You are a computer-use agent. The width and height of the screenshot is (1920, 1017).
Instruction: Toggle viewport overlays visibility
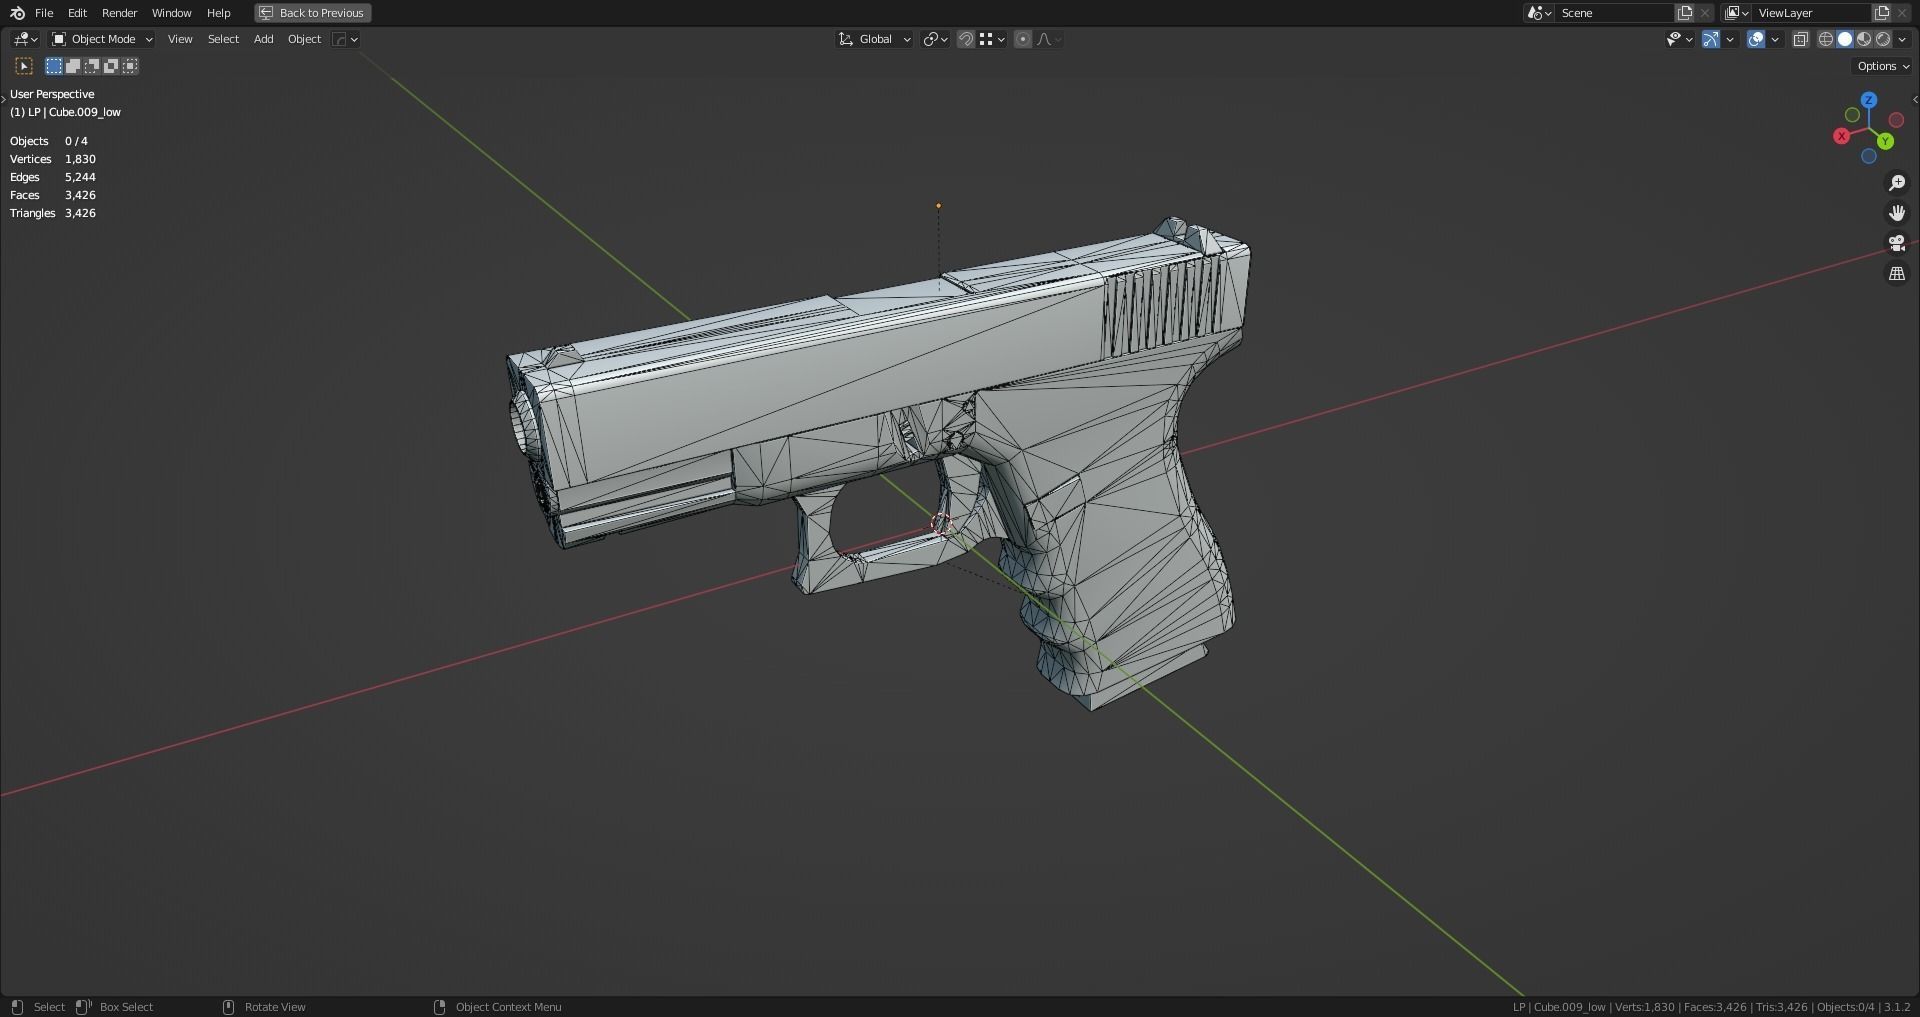[1756, 39]
